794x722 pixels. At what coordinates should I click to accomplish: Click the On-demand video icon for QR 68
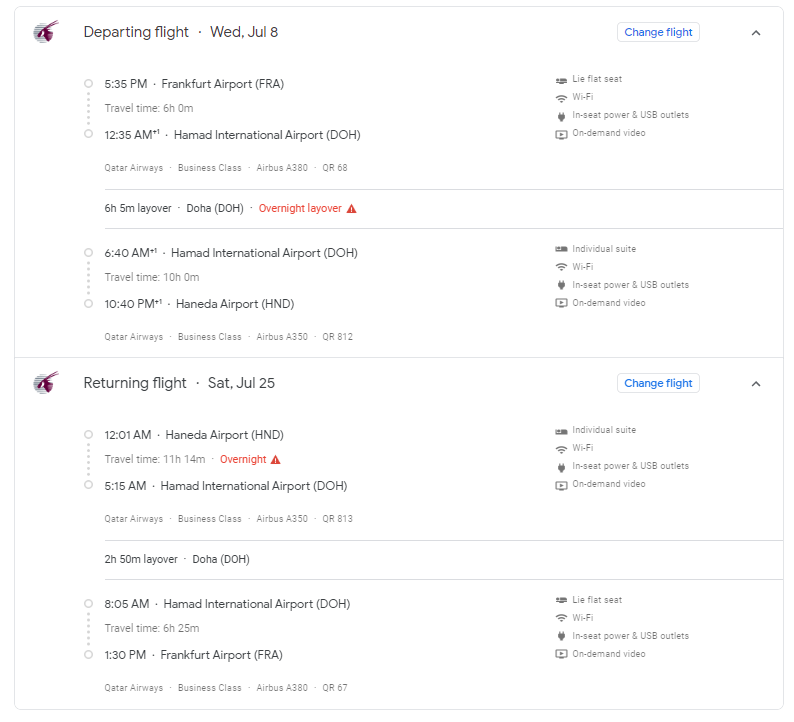point(561,134)
